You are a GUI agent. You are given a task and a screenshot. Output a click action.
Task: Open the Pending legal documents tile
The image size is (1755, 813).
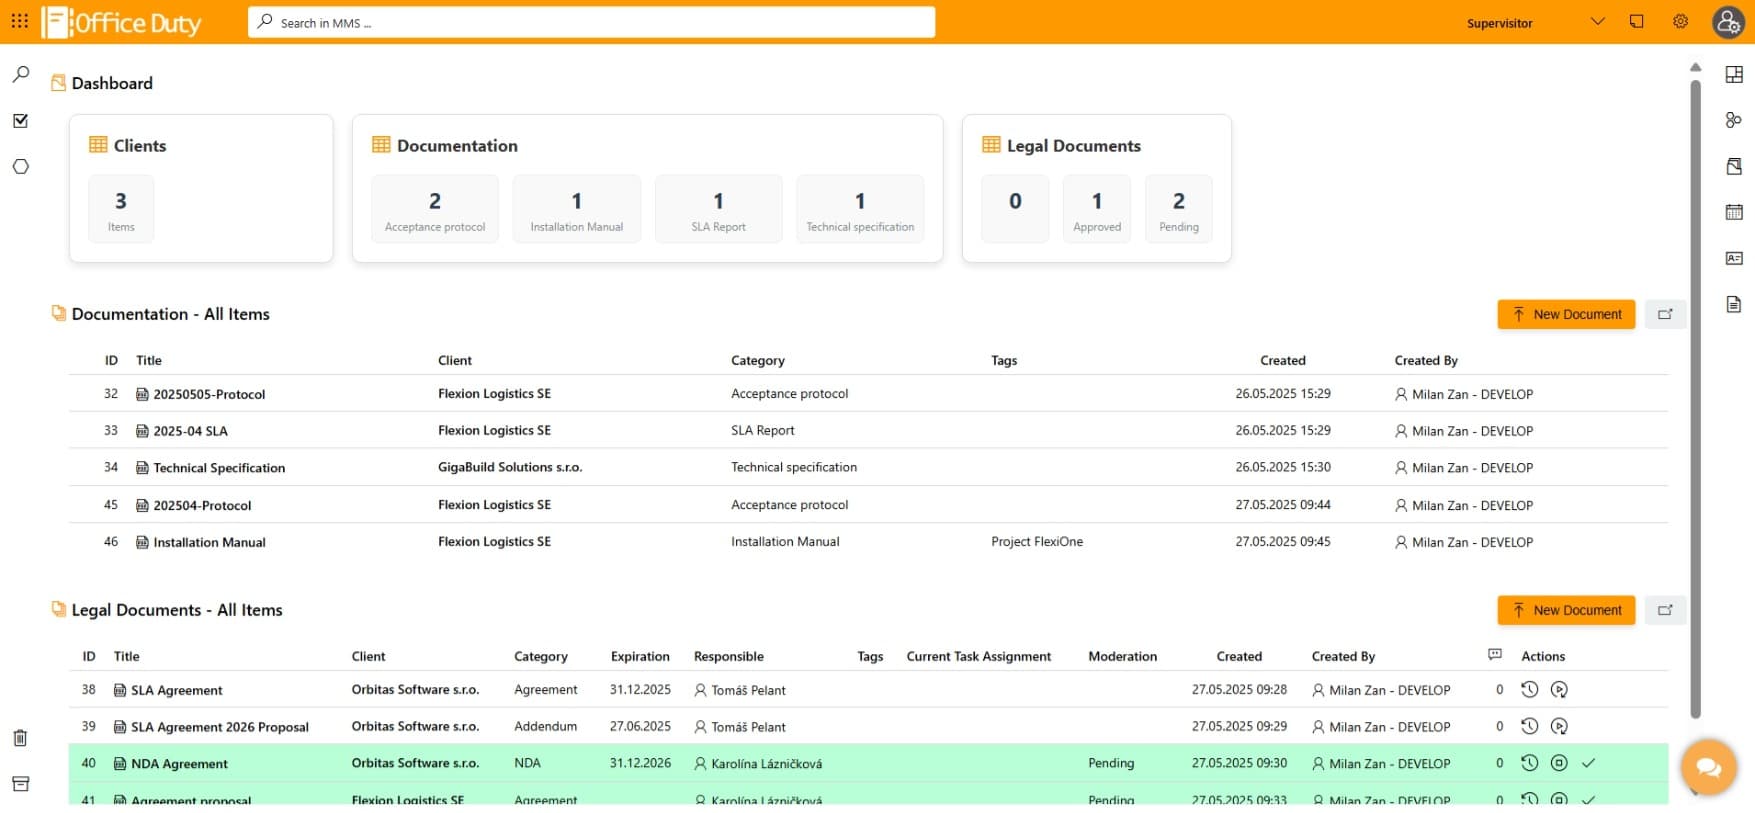[1179, 209]
